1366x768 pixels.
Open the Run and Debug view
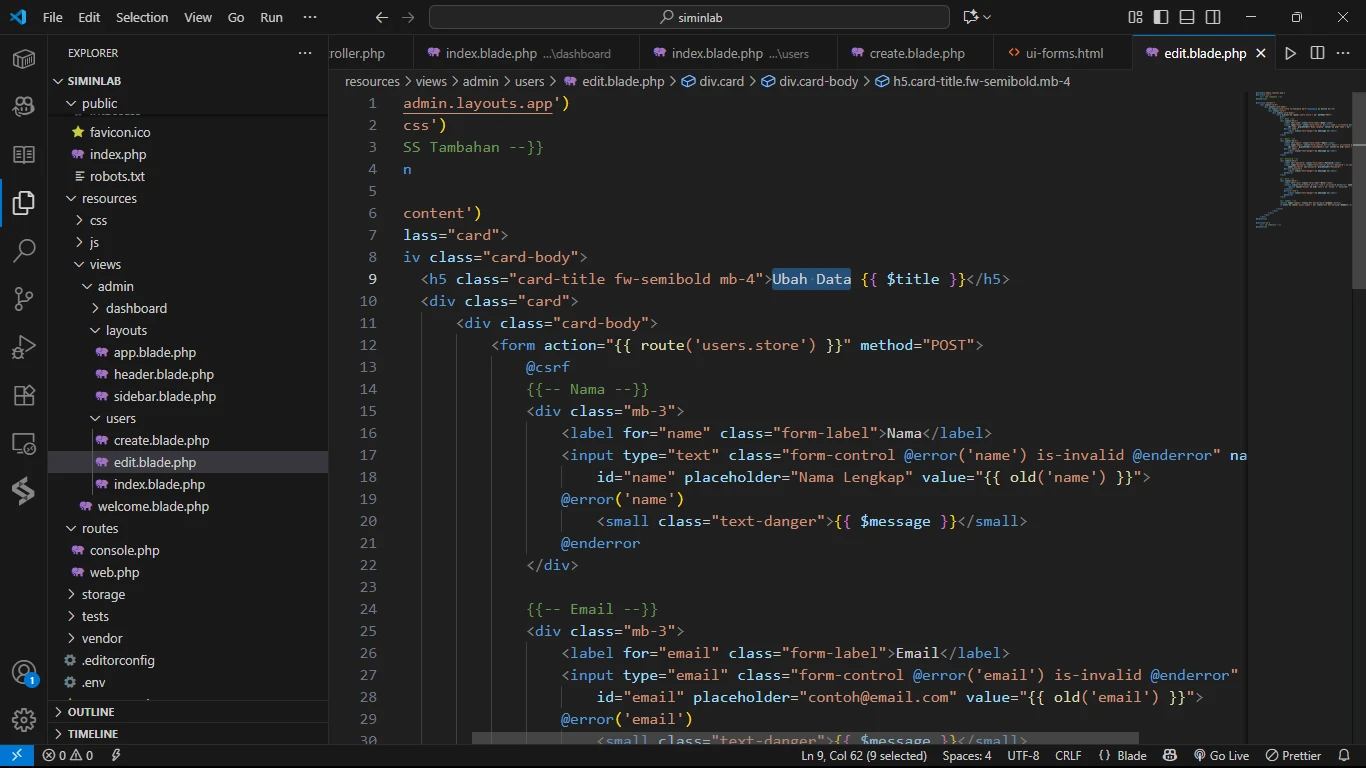click(24, 347)
